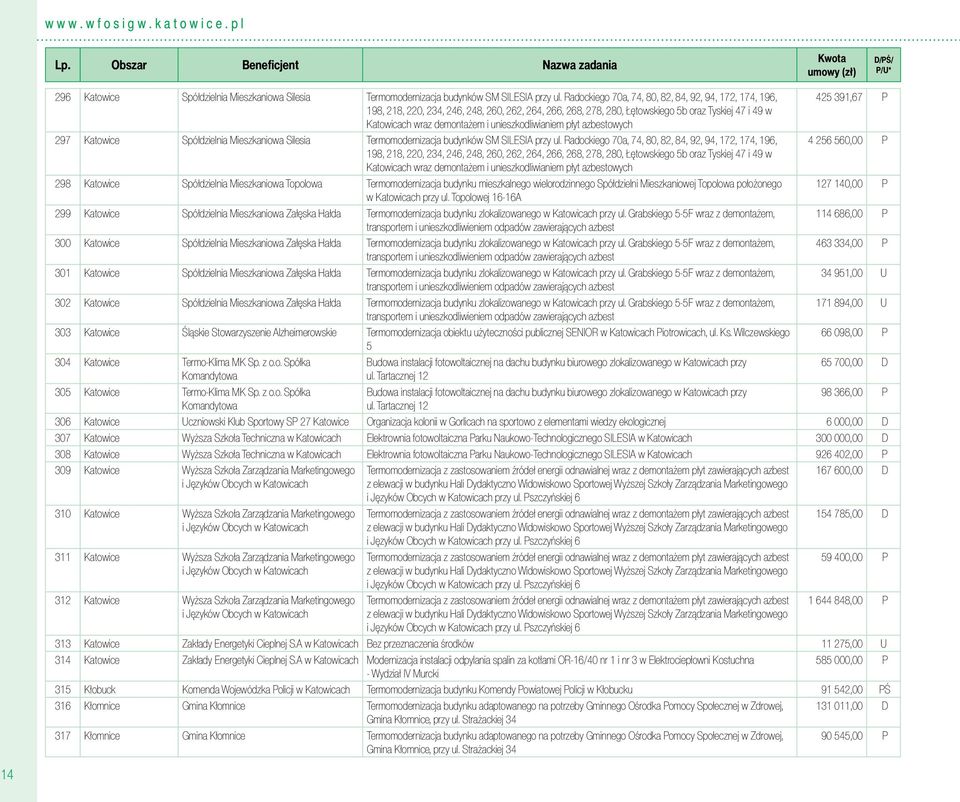Click the amount 90 545,00

tap(842, 736)
